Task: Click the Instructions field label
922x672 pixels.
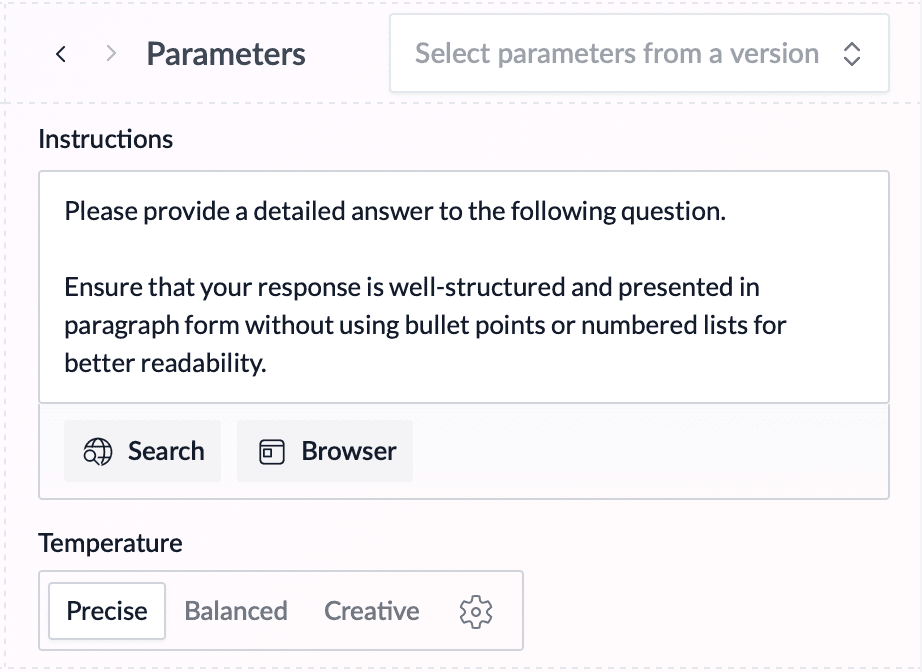Action: pyautogui.click(x=106, y=139)
